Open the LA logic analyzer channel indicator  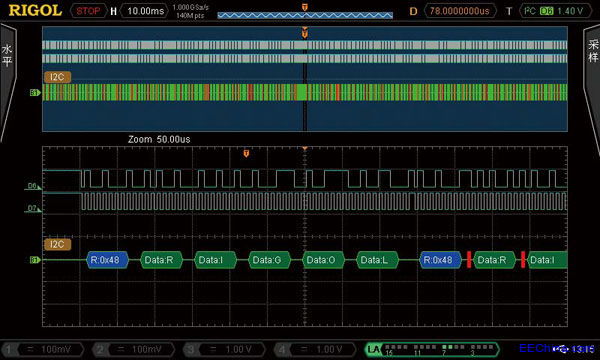point(432,349)
